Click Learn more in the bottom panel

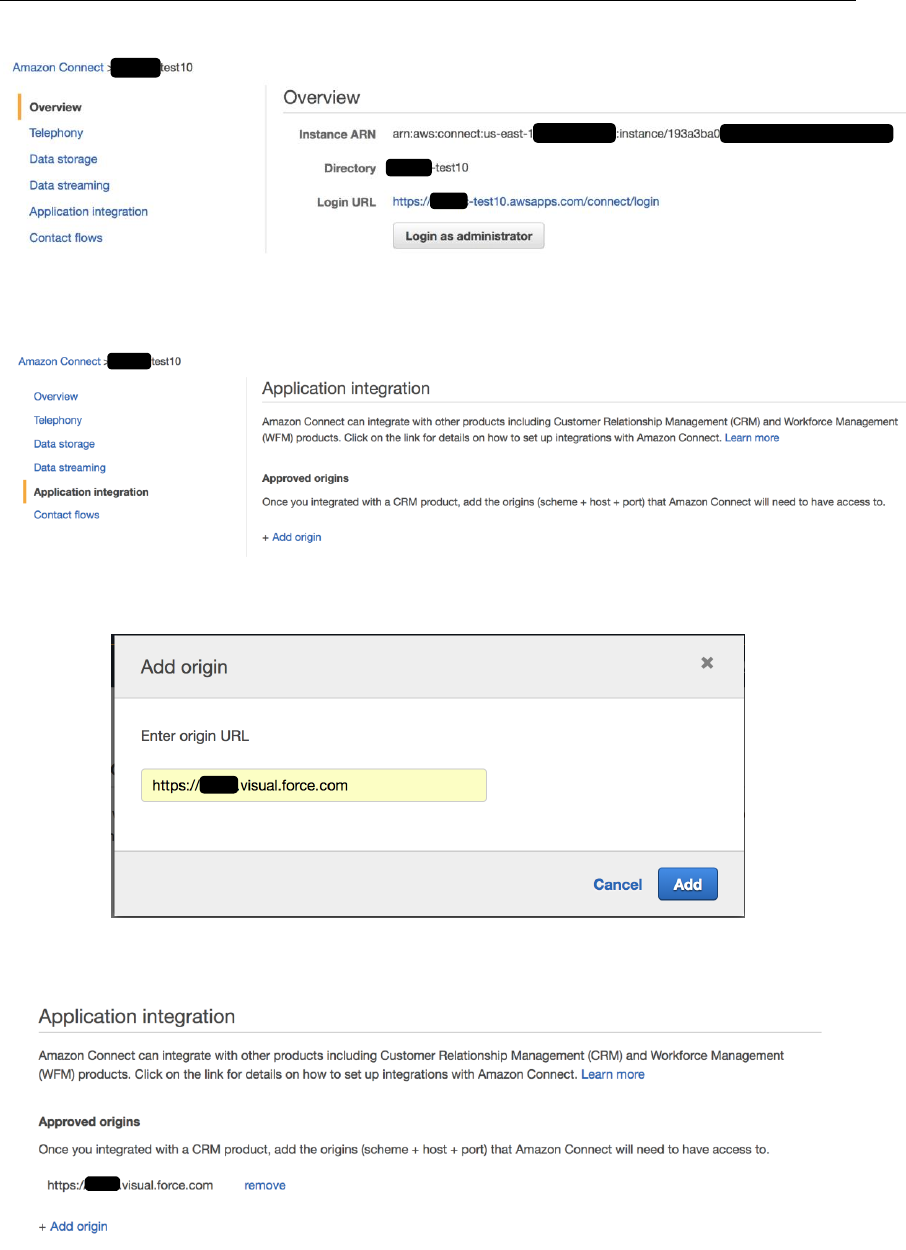[613, 1074]
